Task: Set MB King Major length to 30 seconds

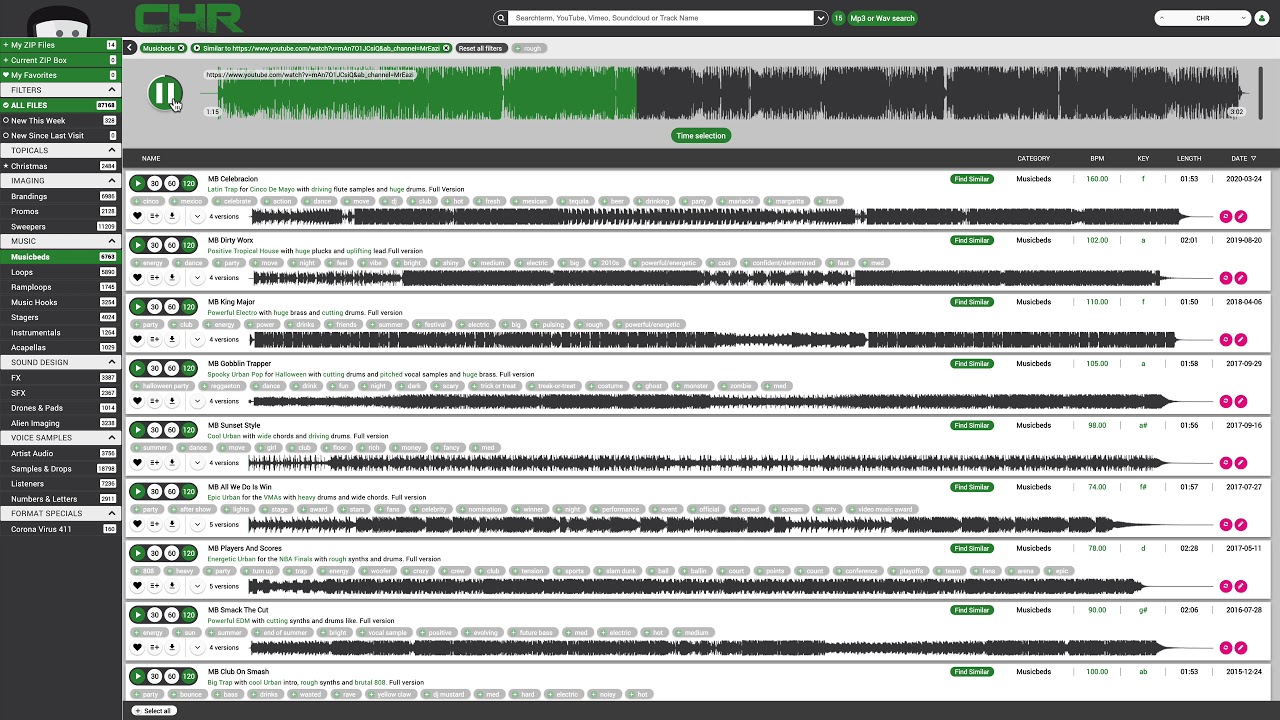Action: click(155, 307)
